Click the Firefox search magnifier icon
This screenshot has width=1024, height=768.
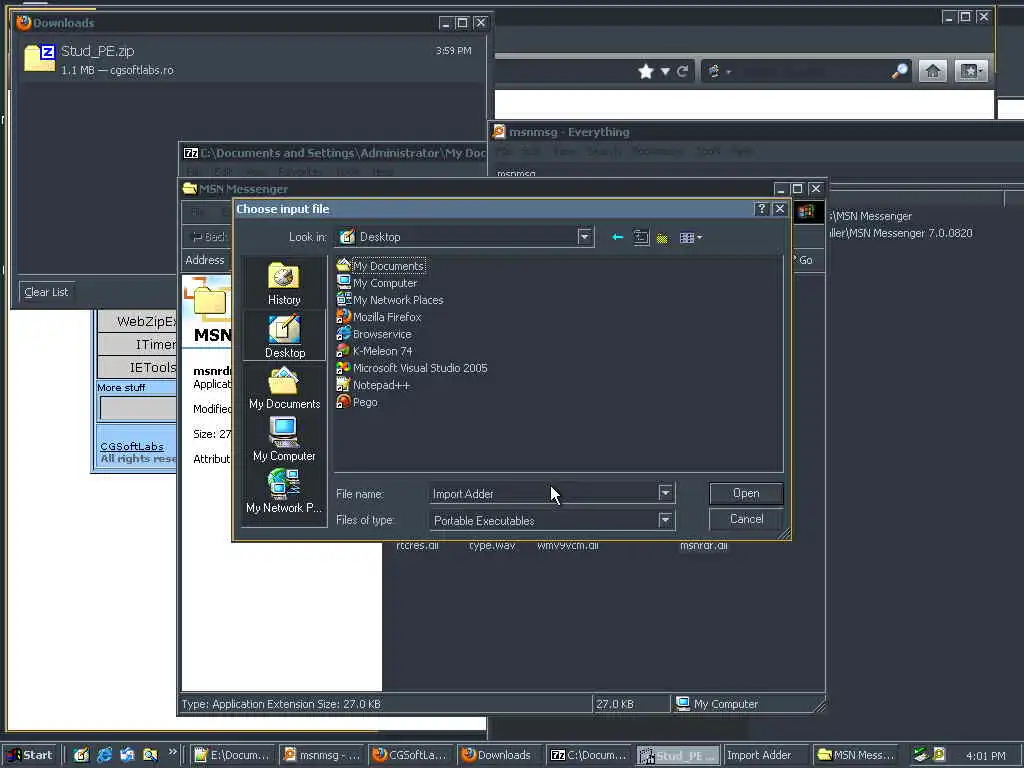899,71
